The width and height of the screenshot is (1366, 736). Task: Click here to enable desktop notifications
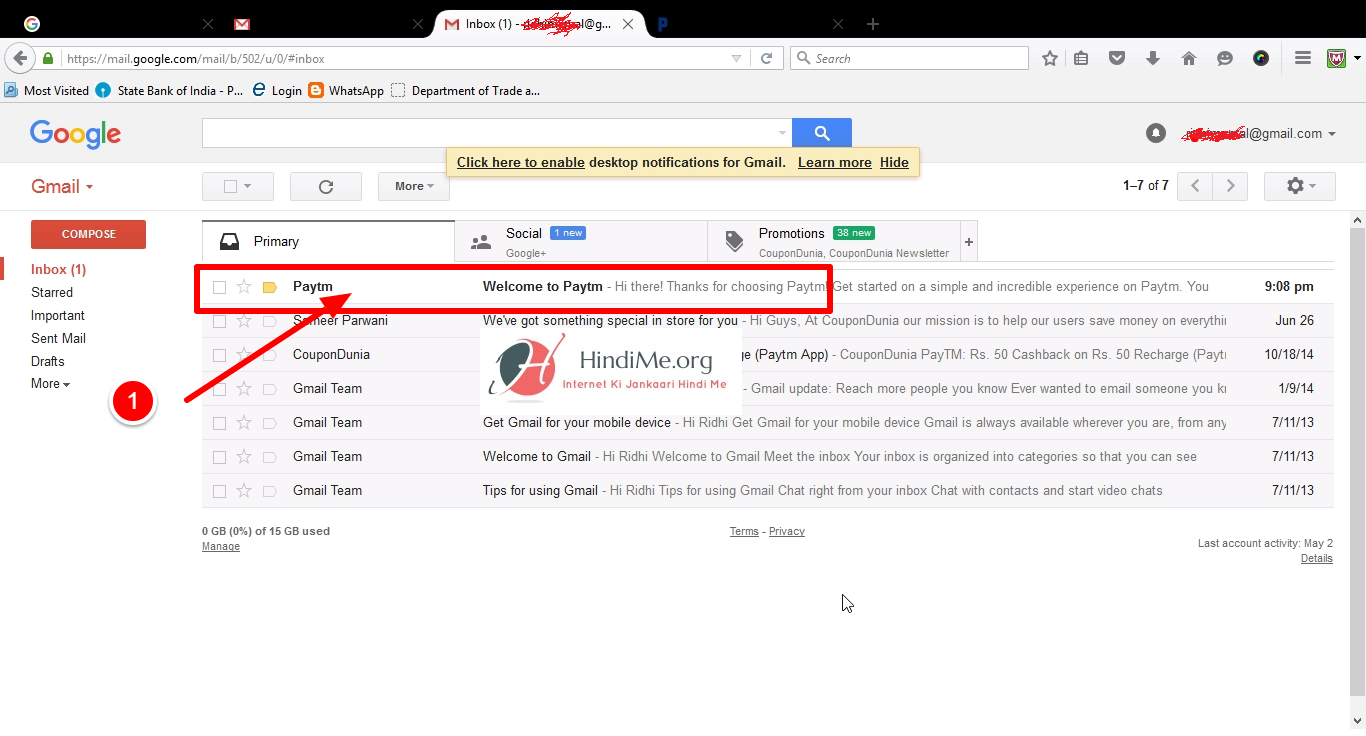click(x=521, y=162)
